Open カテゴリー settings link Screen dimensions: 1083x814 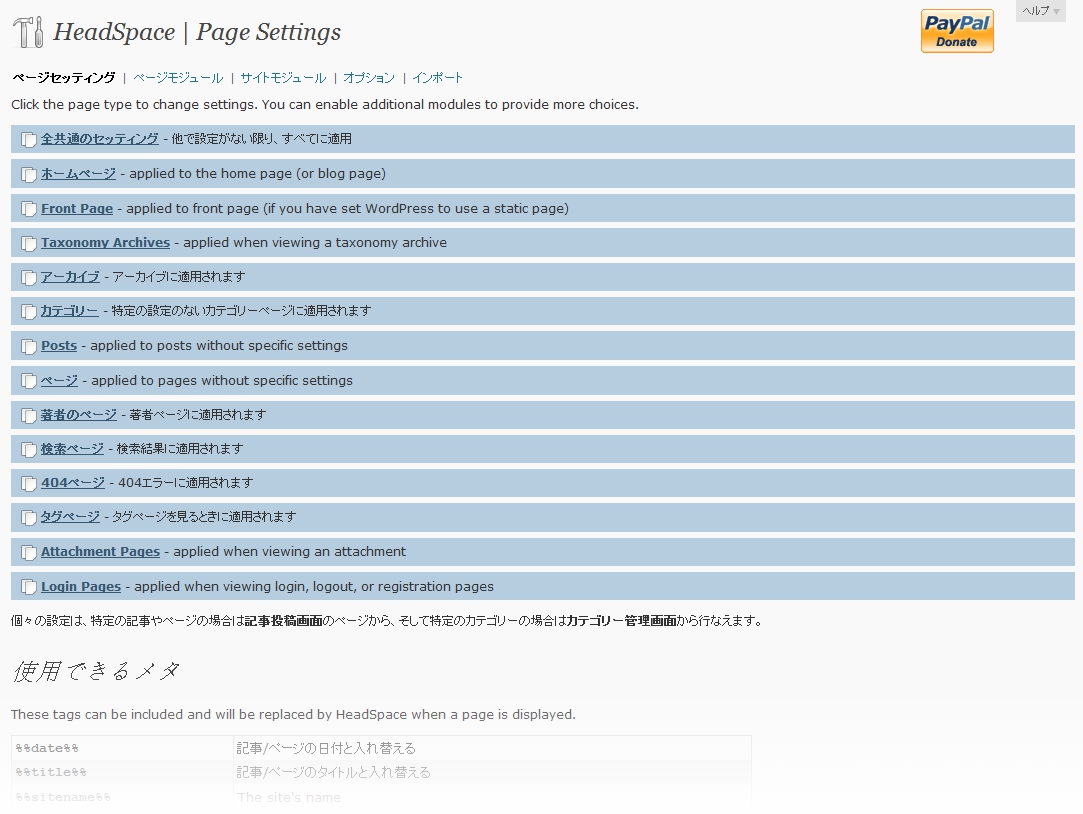69,311
